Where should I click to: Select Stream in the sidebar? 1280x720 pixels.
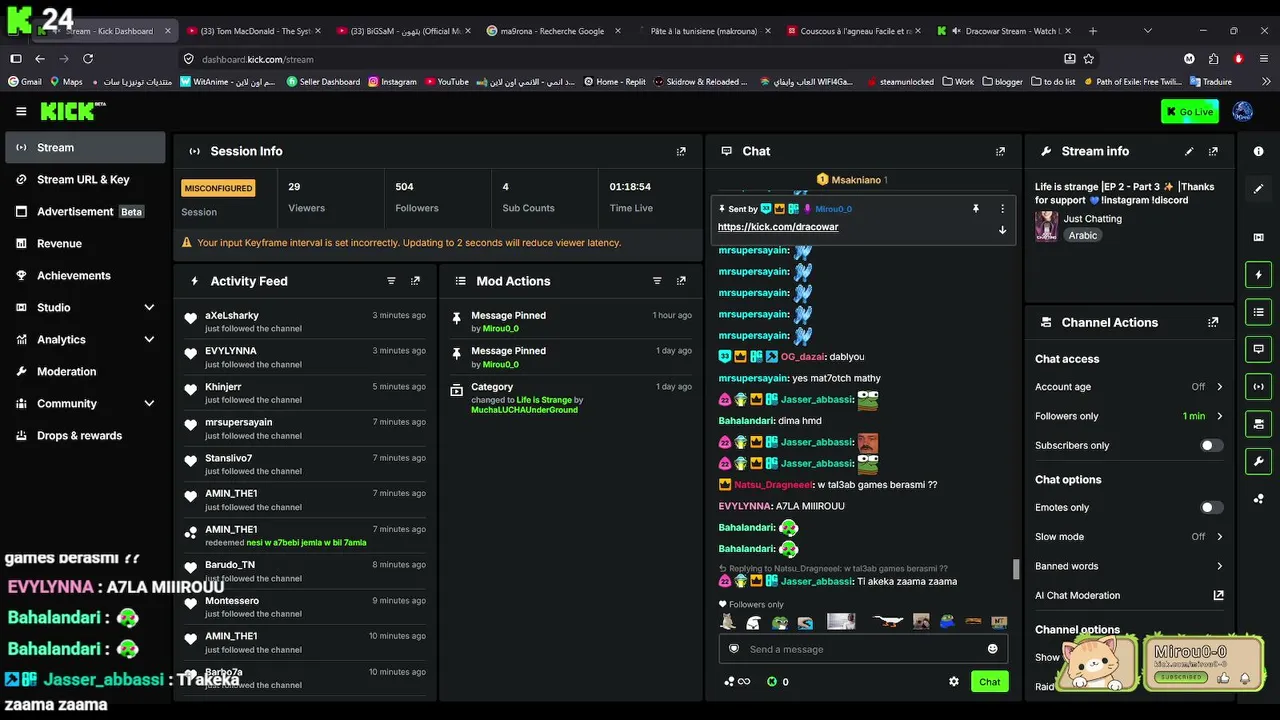pos(83,148)
